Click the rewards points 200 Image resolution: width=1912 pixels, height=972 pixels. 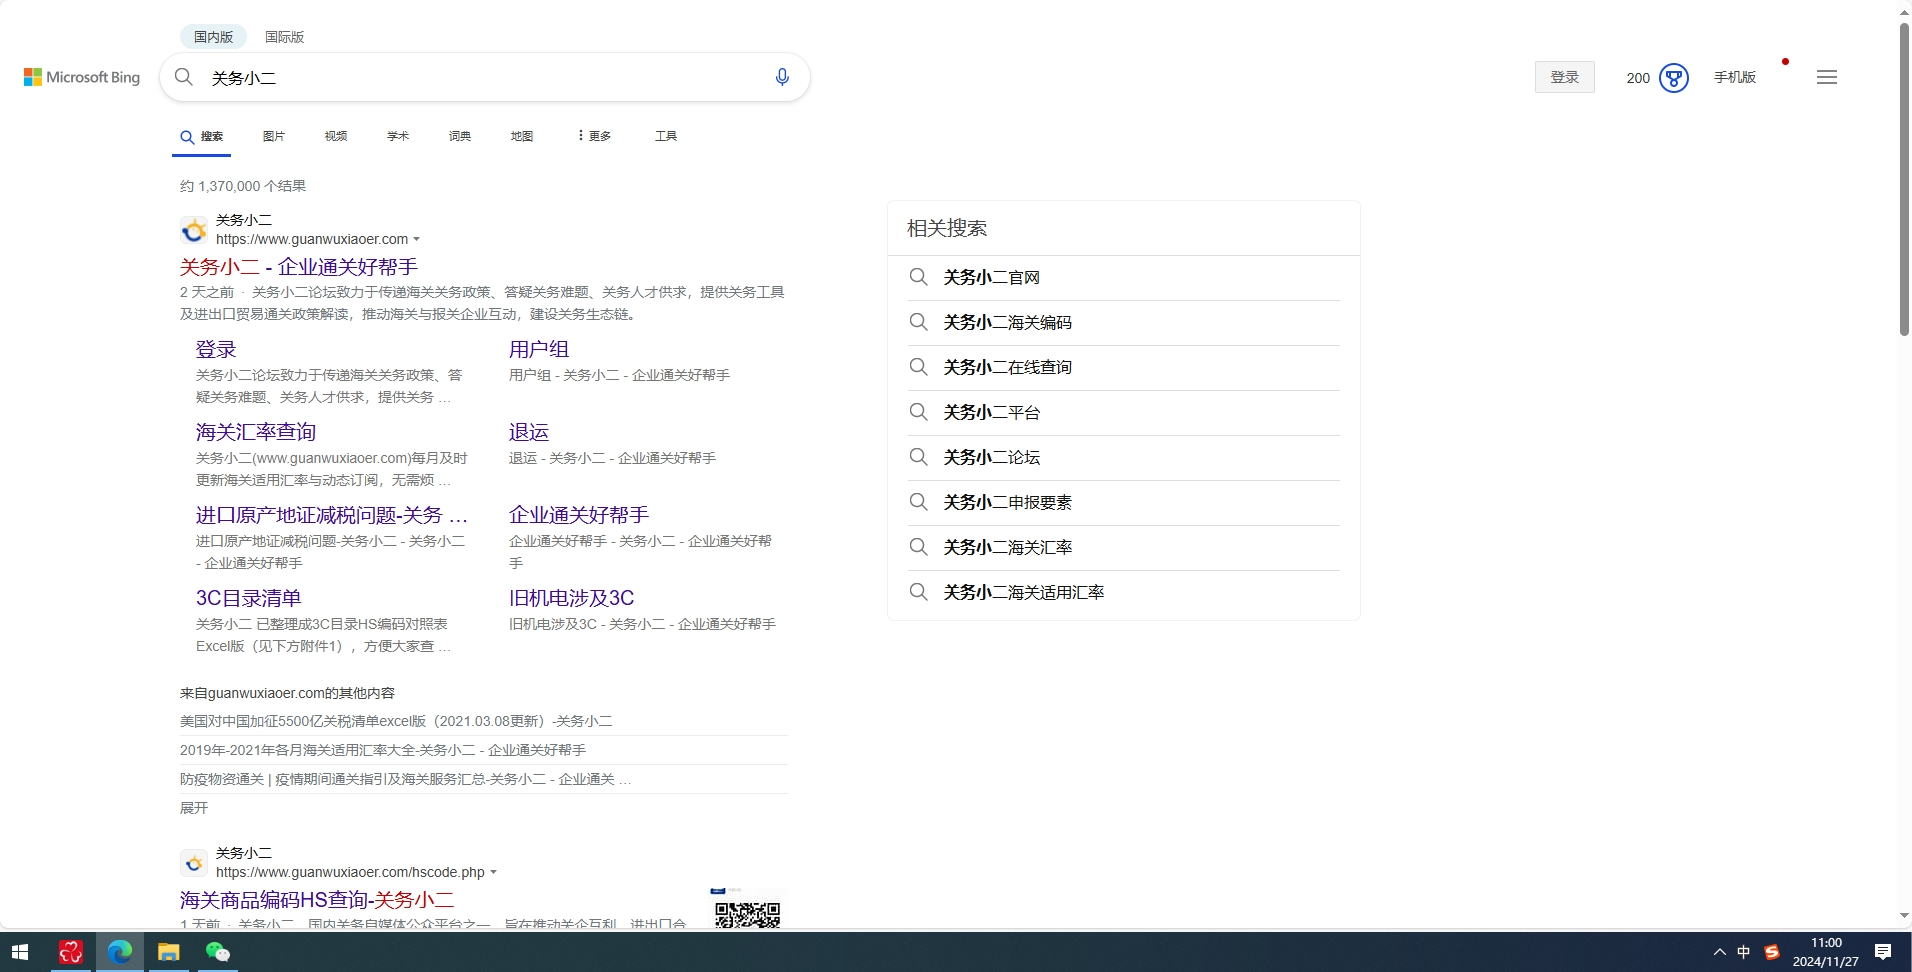click(x=1638, y=78)
